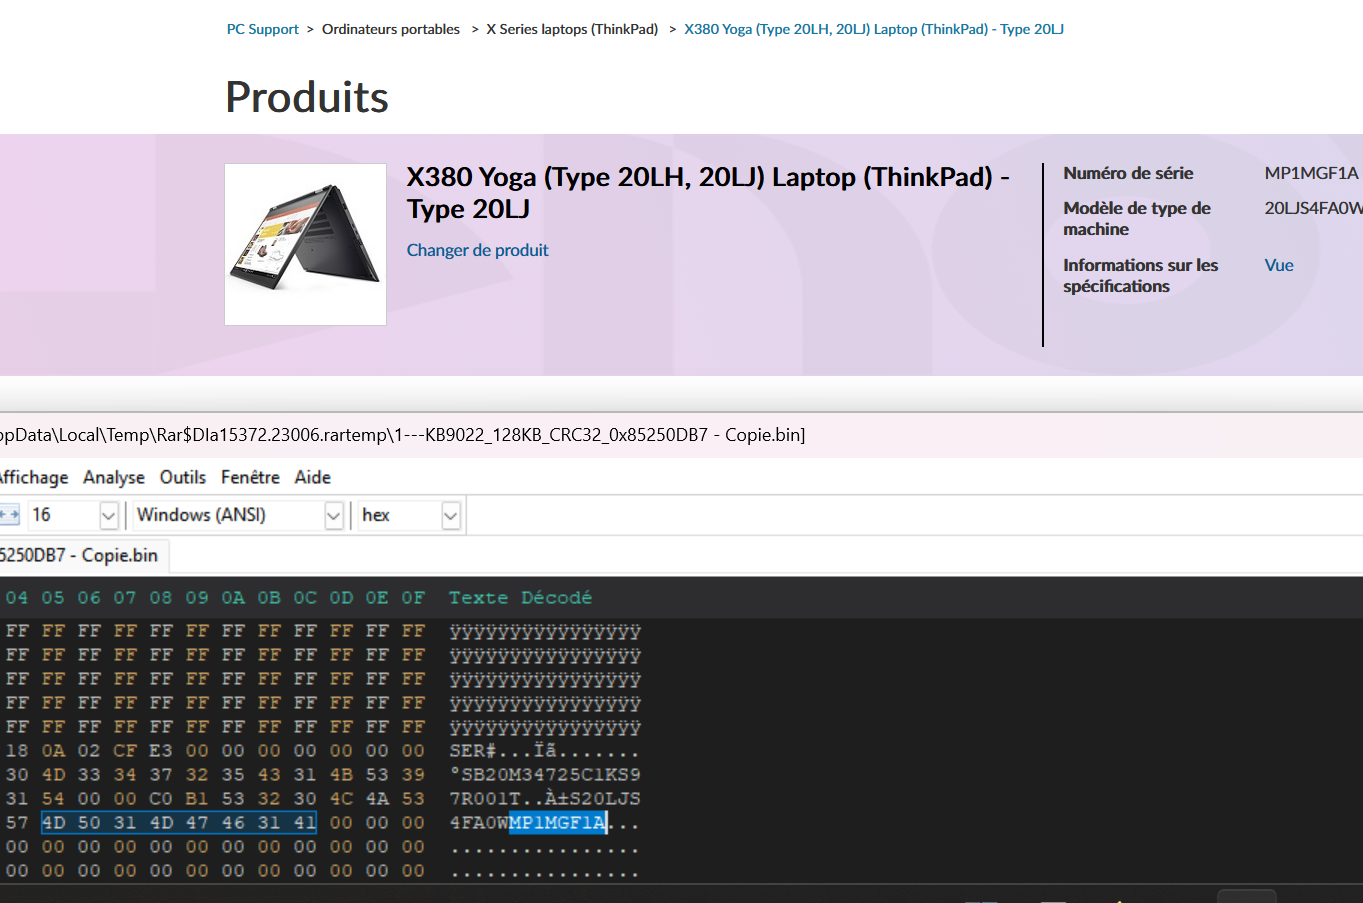This screenshot has width=1363, height=903.
Task: Select highlighted hex byte 47
Action: point(197,823)
